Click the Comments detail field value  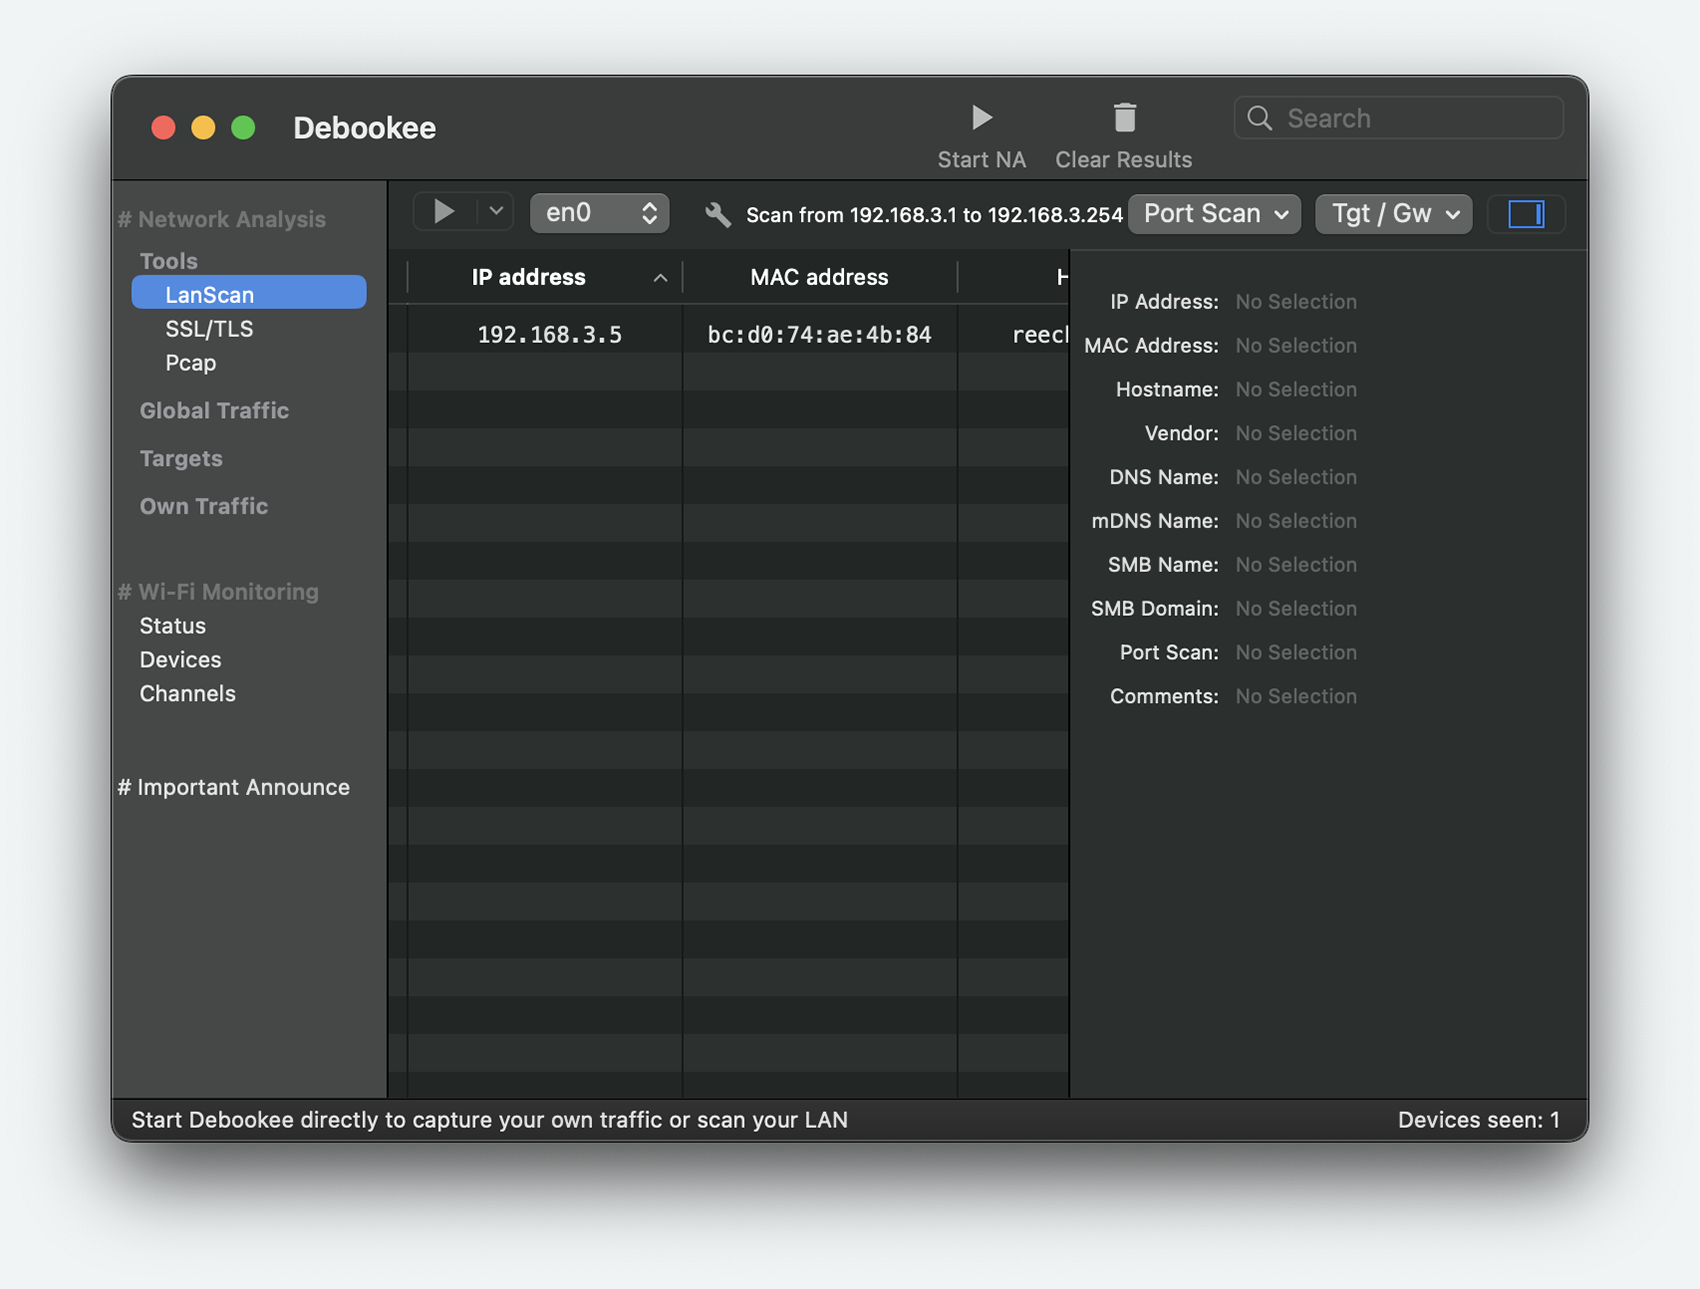(x=1296, y=696)
